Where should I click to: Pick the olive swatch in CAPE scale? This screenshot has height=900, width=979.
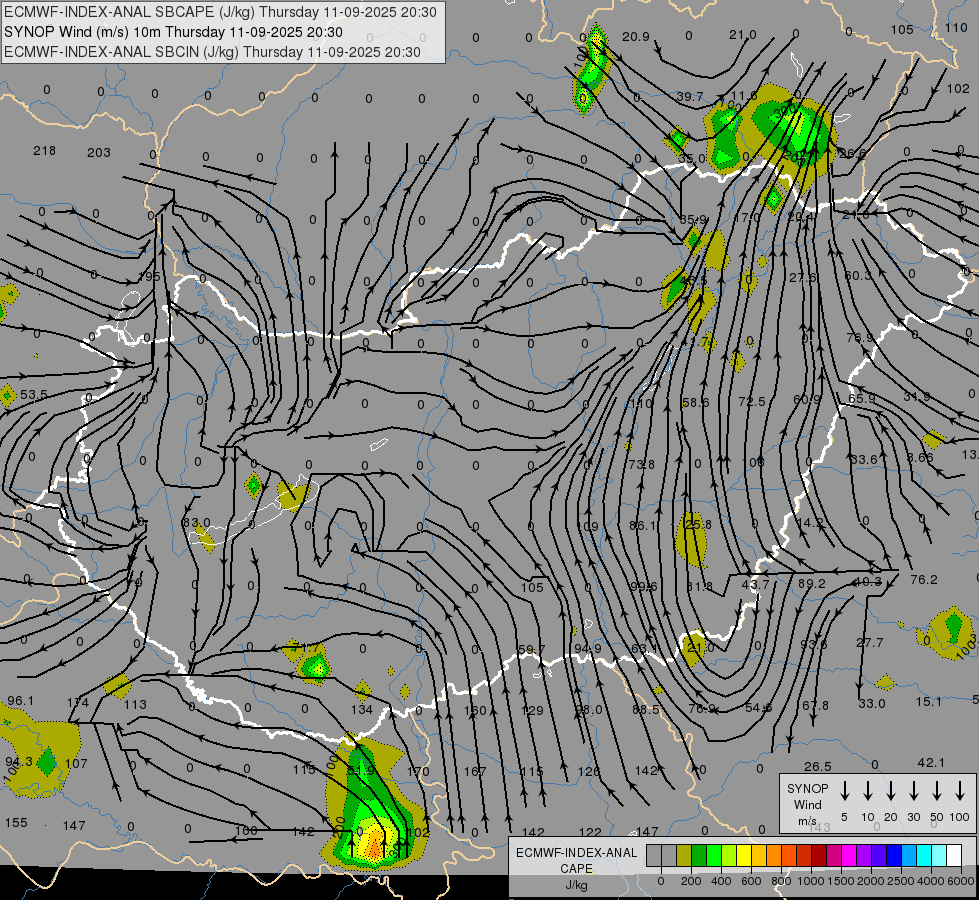pyautogui.click(x=684, y=855)
